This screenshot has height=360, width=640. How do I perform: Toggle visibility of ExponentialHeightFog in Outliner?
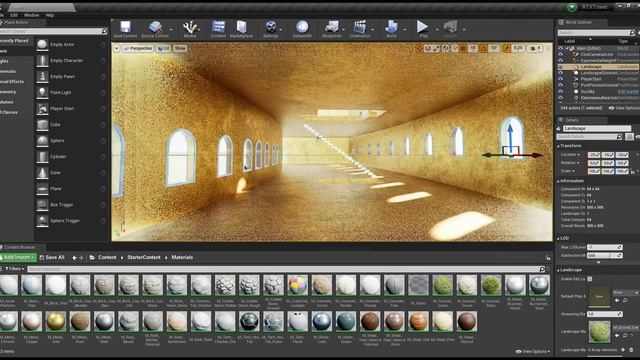[x=560, y=60]
